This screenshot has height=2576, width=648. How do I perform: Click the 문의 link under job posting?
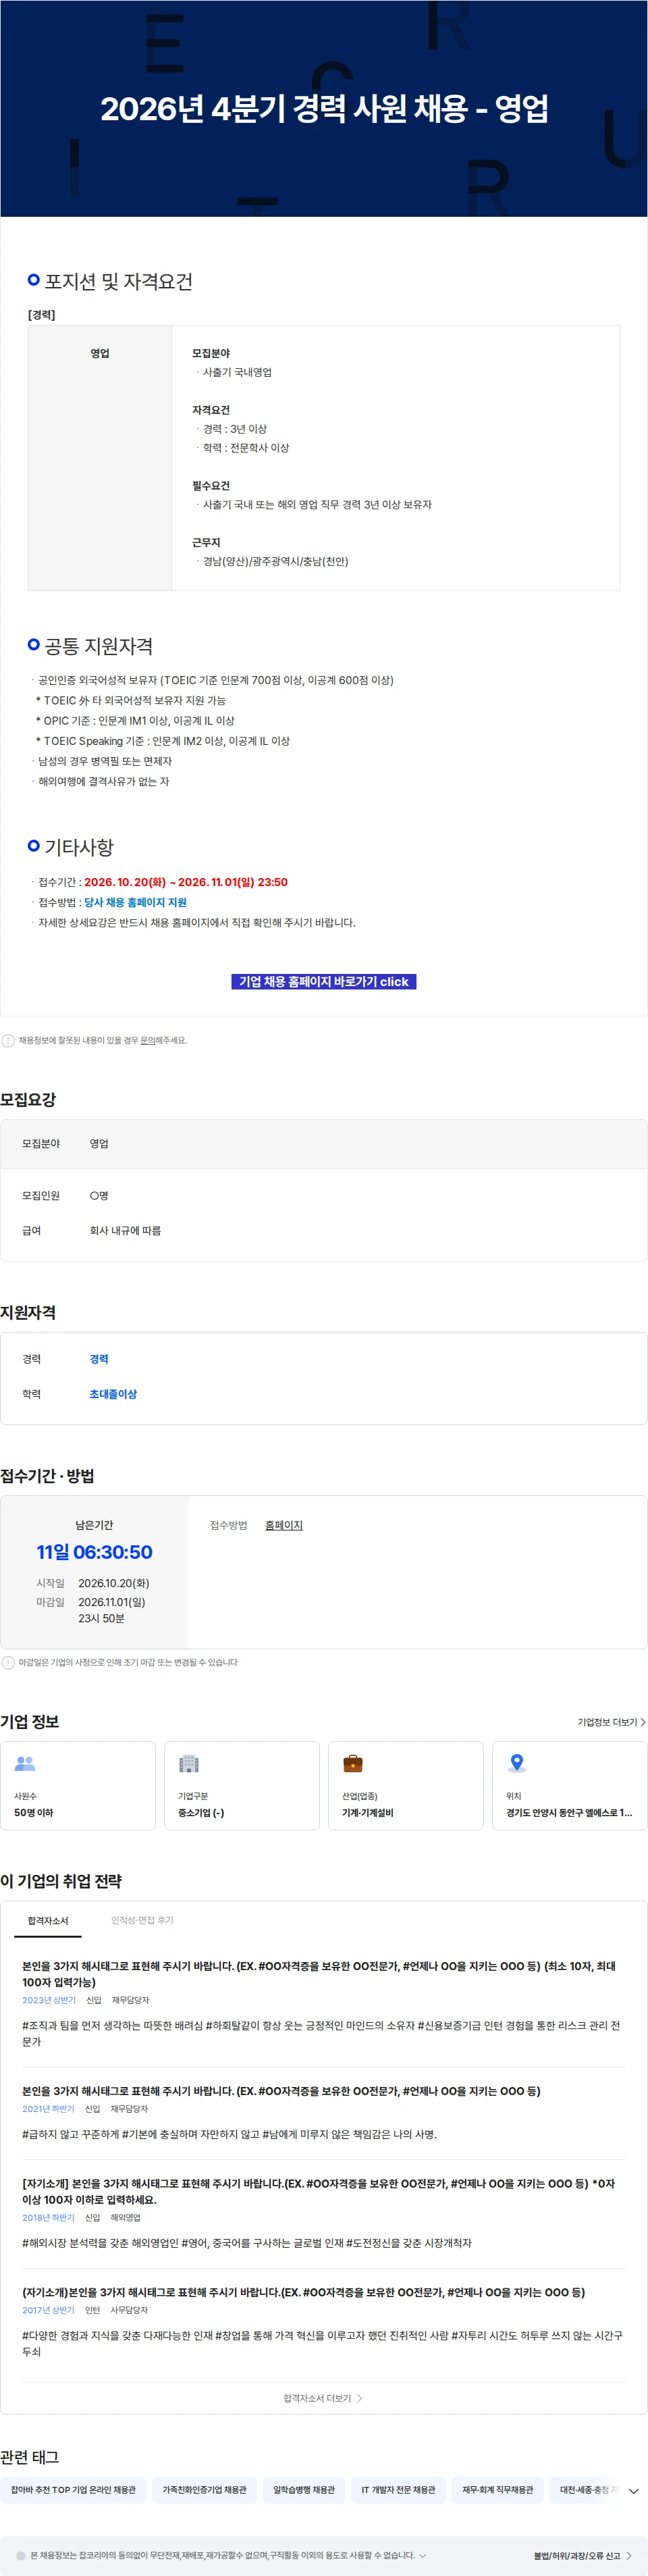point(148,1040)
